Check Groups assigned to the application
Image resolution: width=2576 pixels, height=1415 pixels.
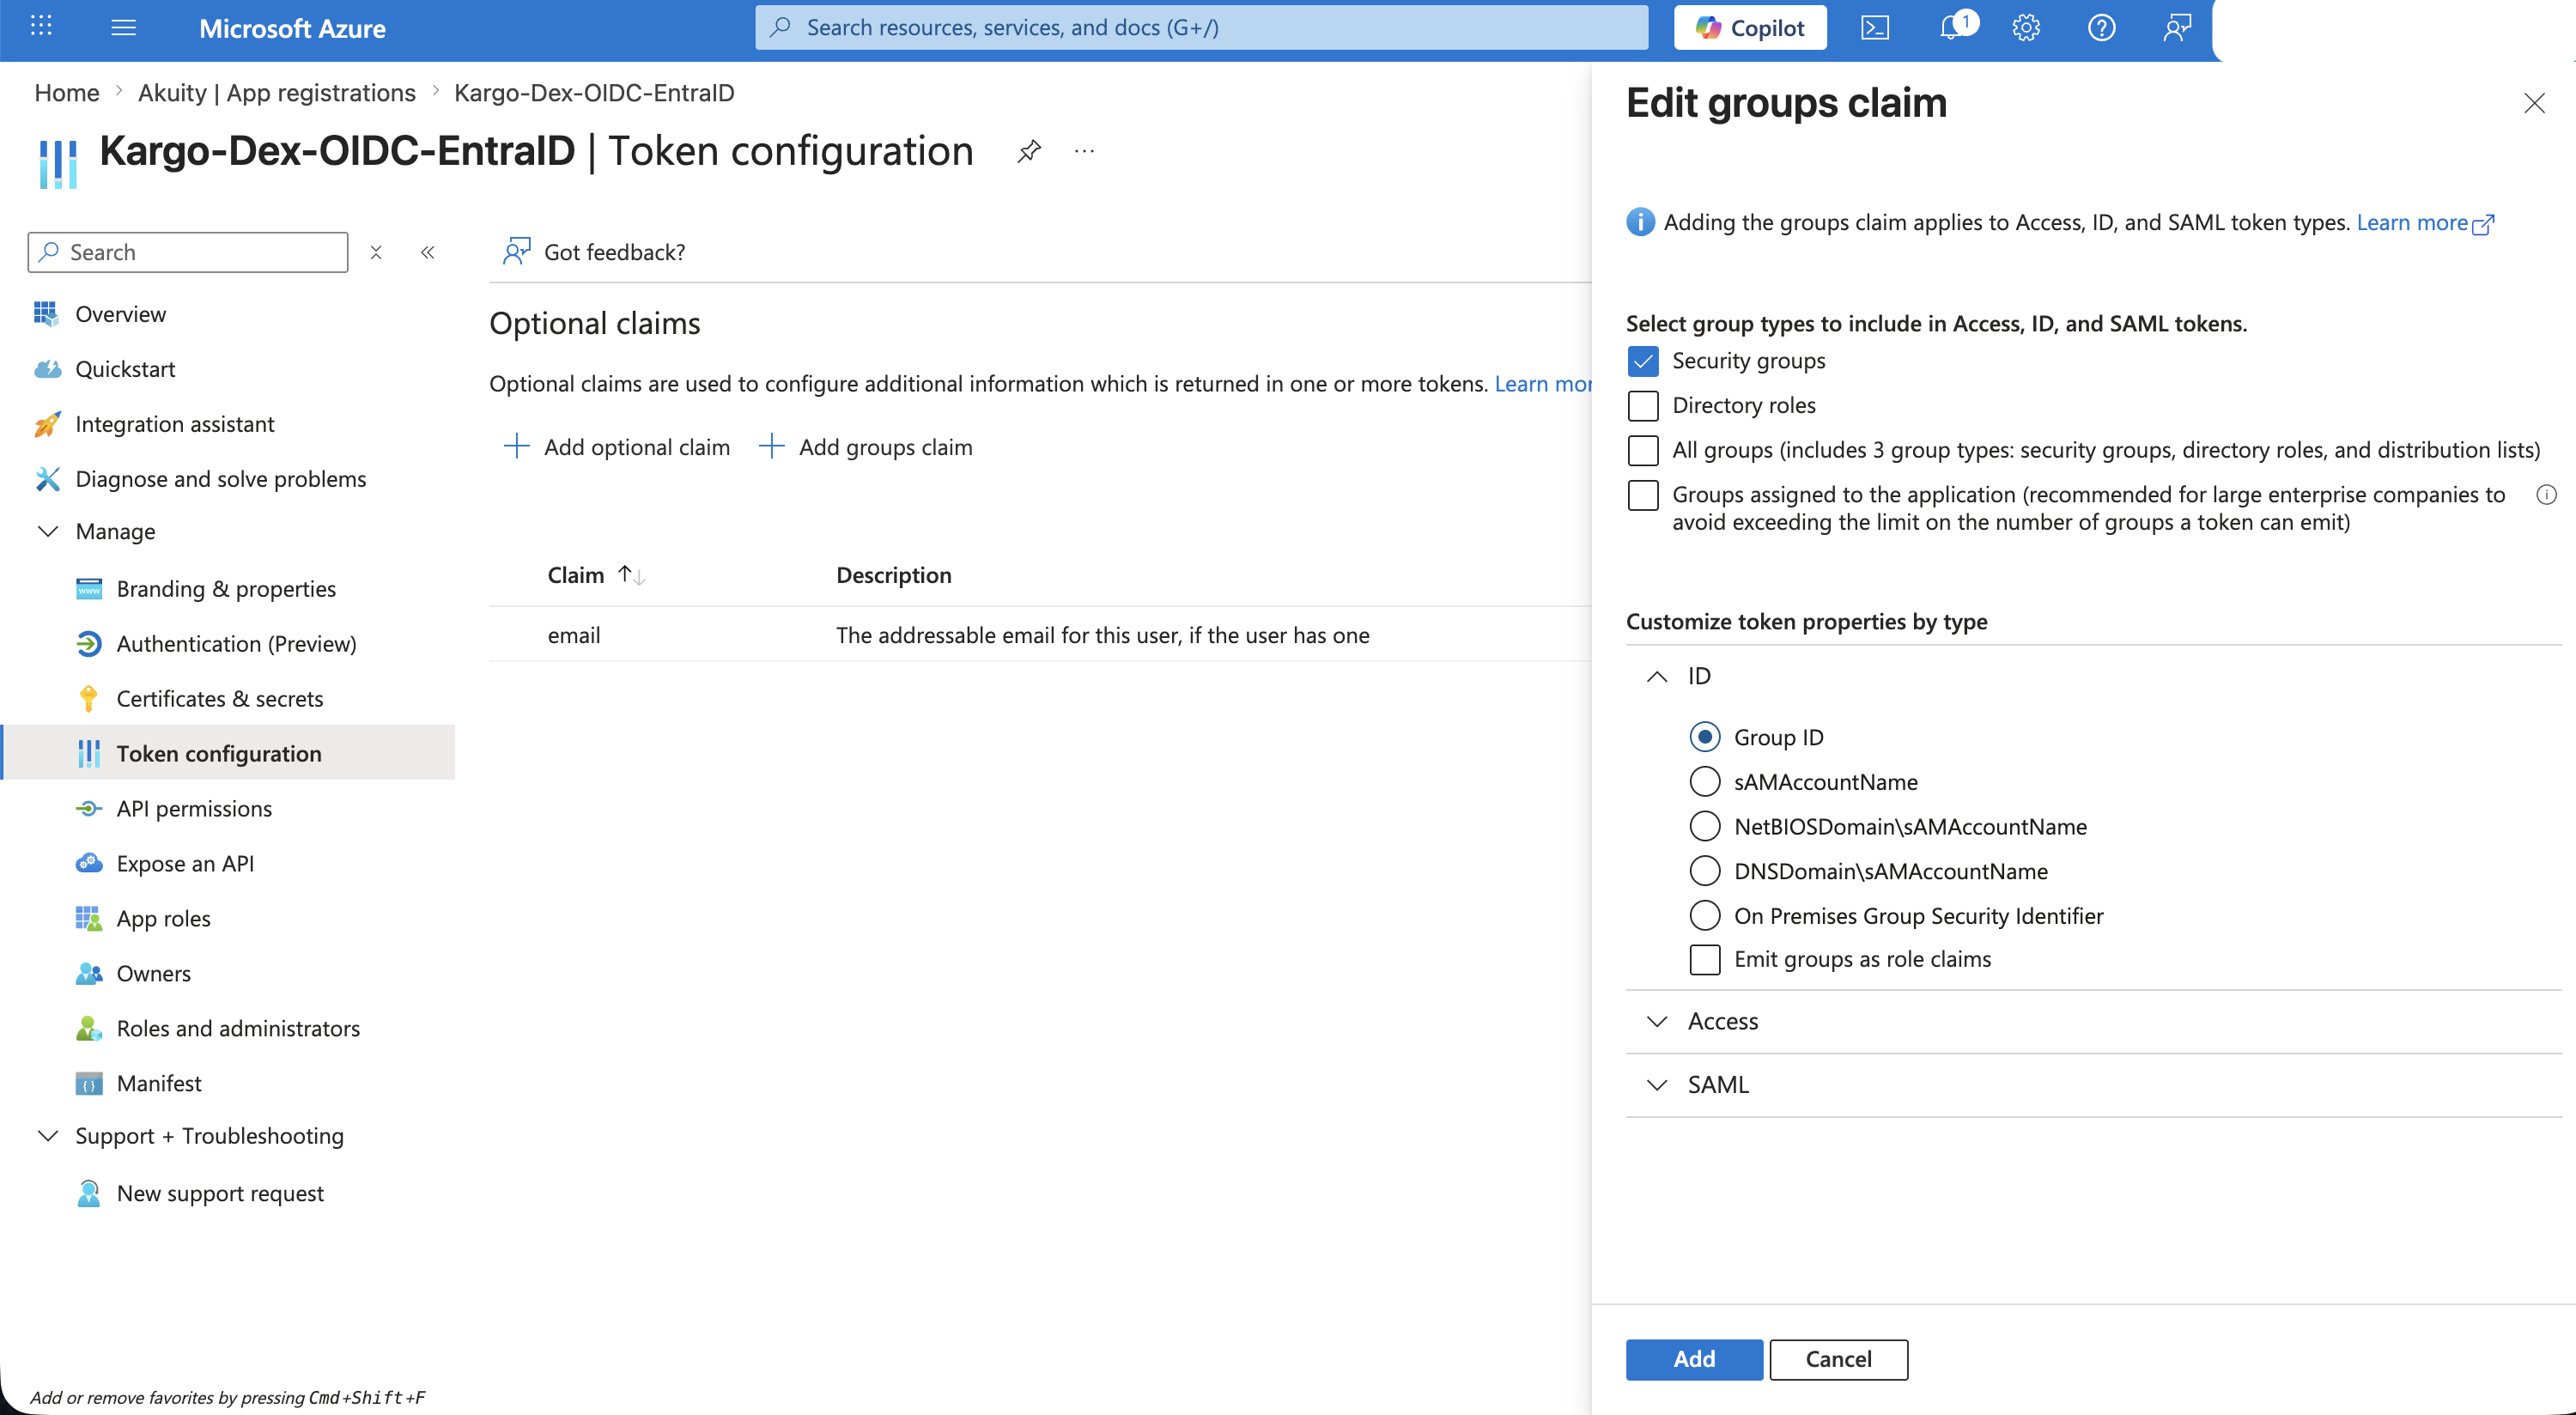click(1643, 495)
